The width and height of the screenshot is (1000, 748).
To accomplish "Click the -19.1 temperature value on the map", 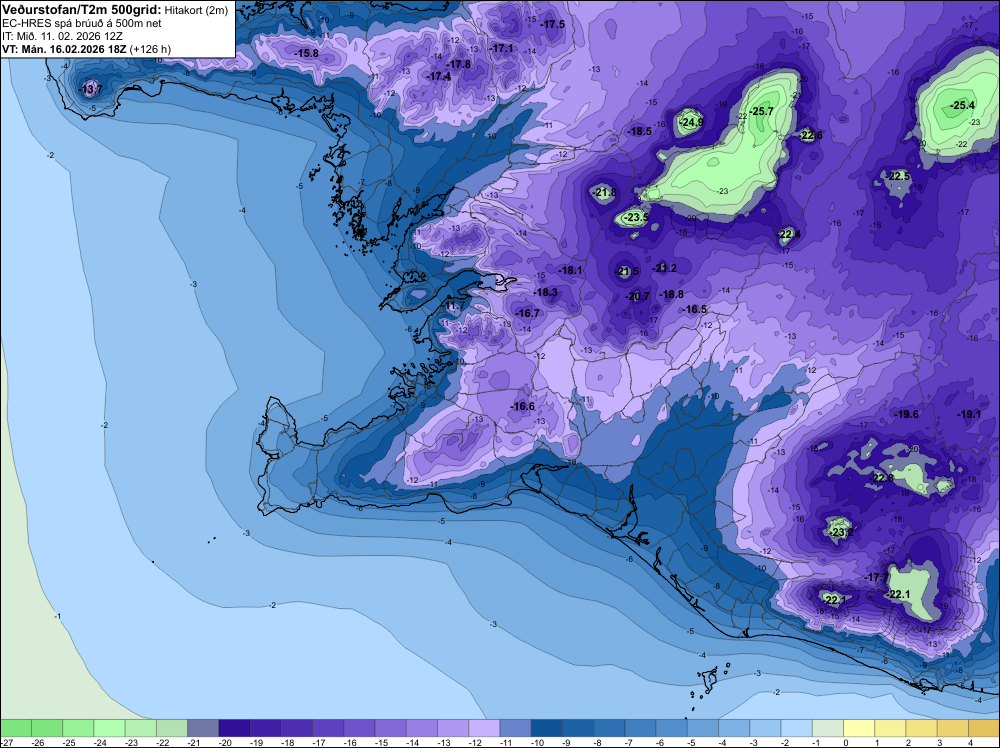I will pos(969,414).
